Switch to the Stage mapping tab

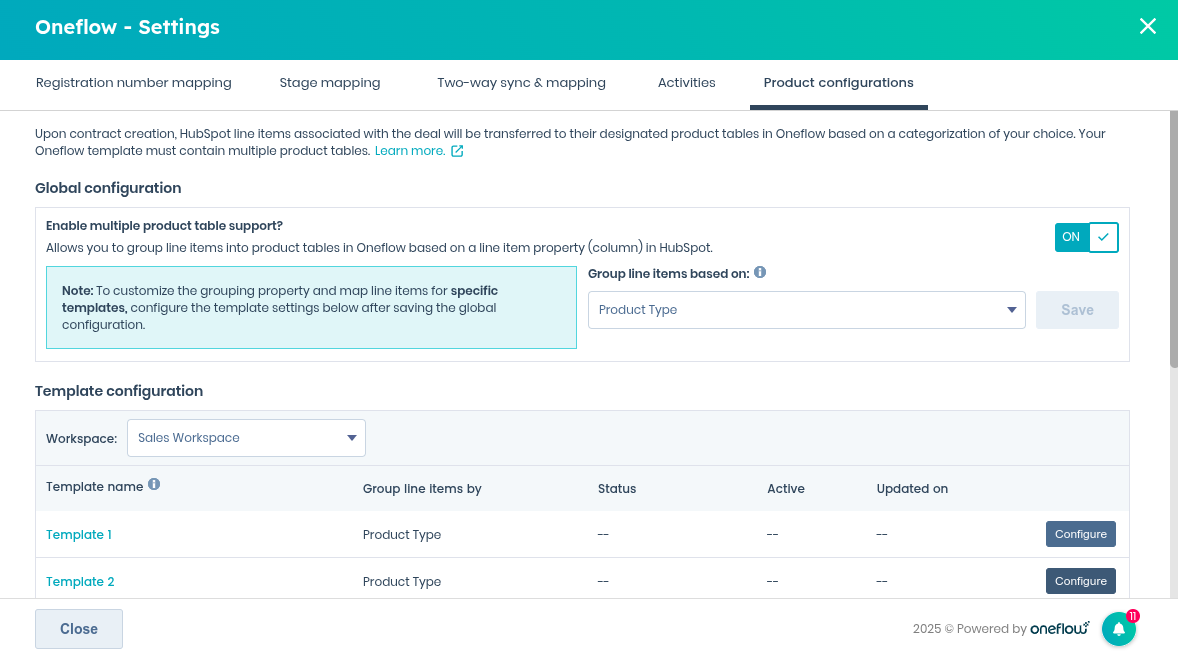click(330, 83)
